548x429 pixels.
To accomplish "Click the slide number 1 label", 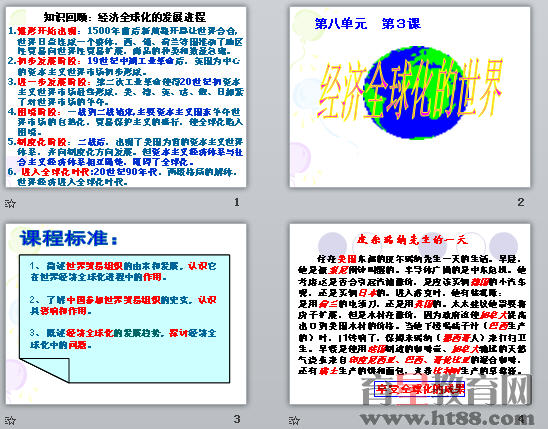I will coord(237,202).
